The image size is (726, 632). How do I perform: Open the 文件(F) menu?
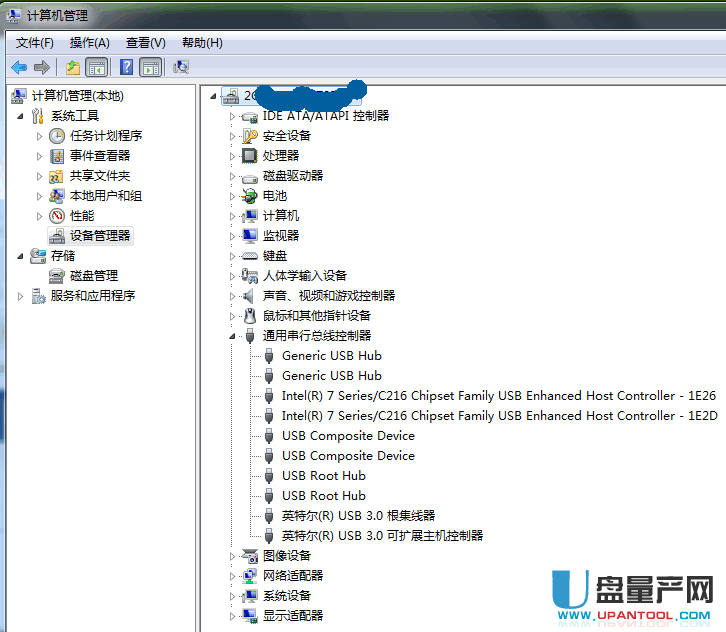pos(35,43)
